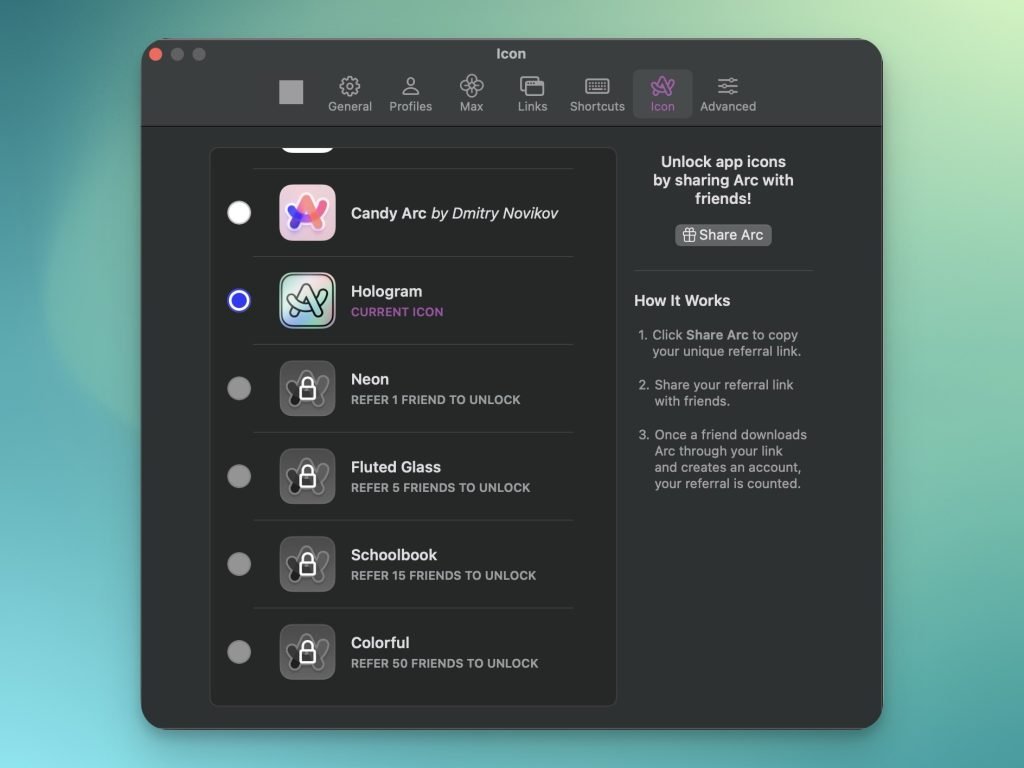1024x768 pixels.
Task: Click the Fluted Glass label
Action: click(x=396, y=467)
